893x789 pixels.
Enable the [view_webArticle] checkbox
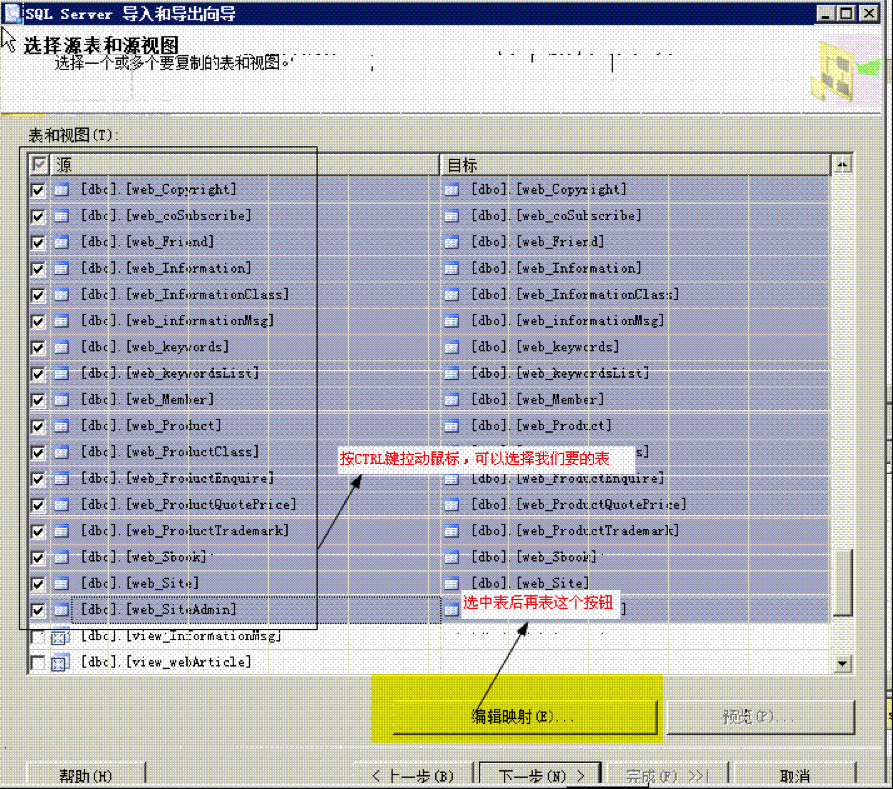coord(38,662)
